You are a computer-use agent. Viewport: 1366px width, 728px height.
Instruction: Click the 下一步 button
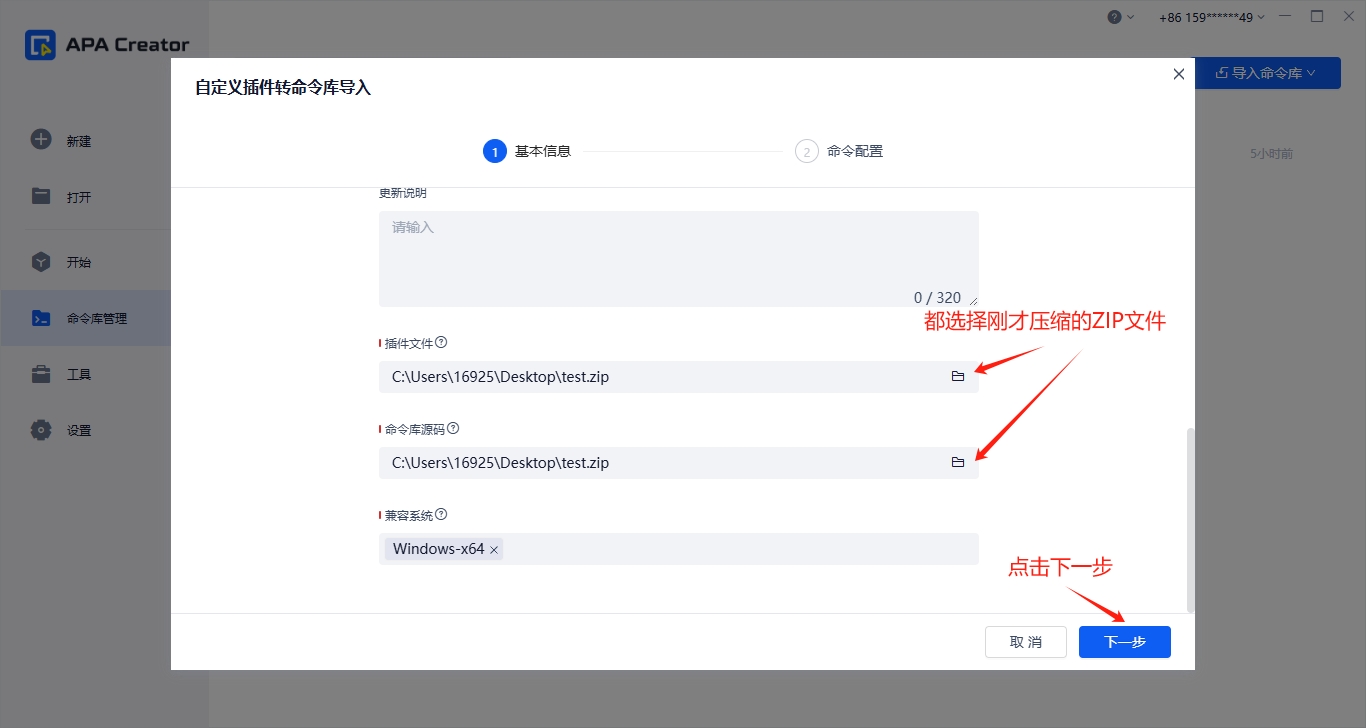[1125, 642]
